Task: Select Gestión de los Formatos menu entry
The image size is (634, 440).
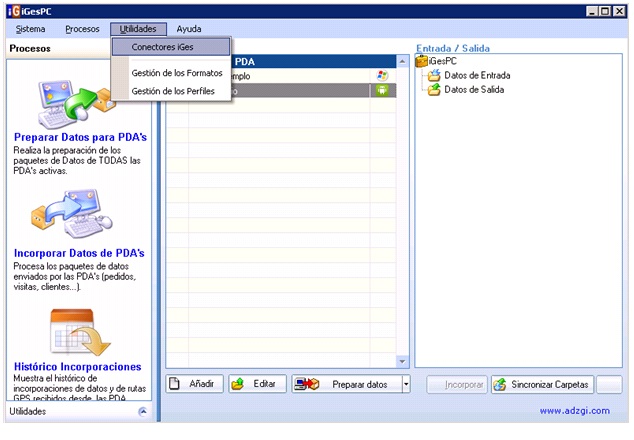Action: coord(177,73)
